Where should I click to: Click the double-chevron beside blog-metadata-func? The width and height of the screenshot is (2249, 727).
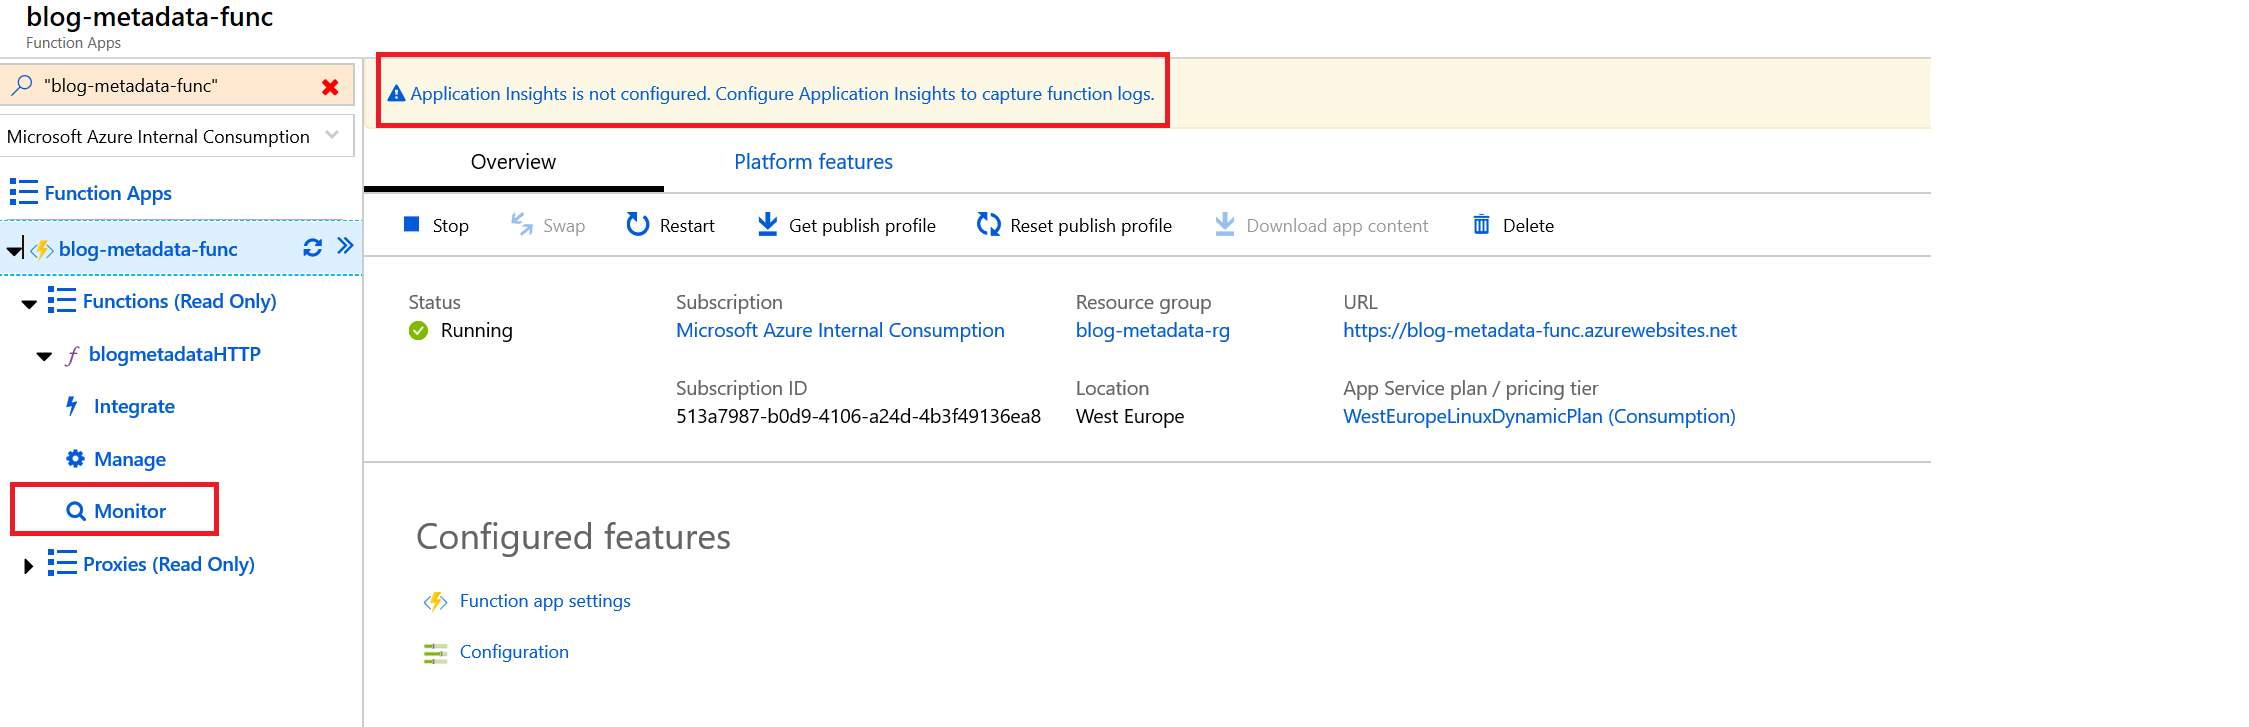345,246
